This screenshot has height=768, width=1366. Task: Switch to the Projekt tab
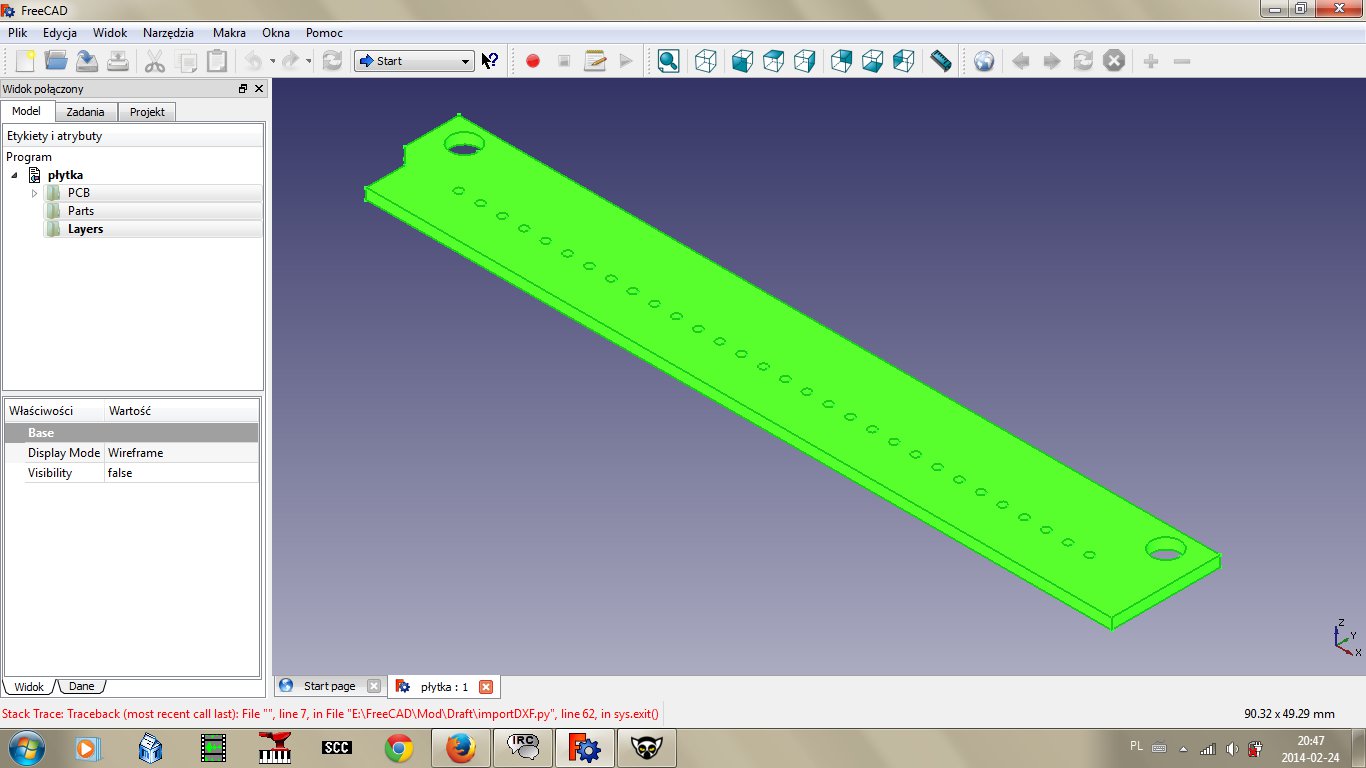pos(147,112)
